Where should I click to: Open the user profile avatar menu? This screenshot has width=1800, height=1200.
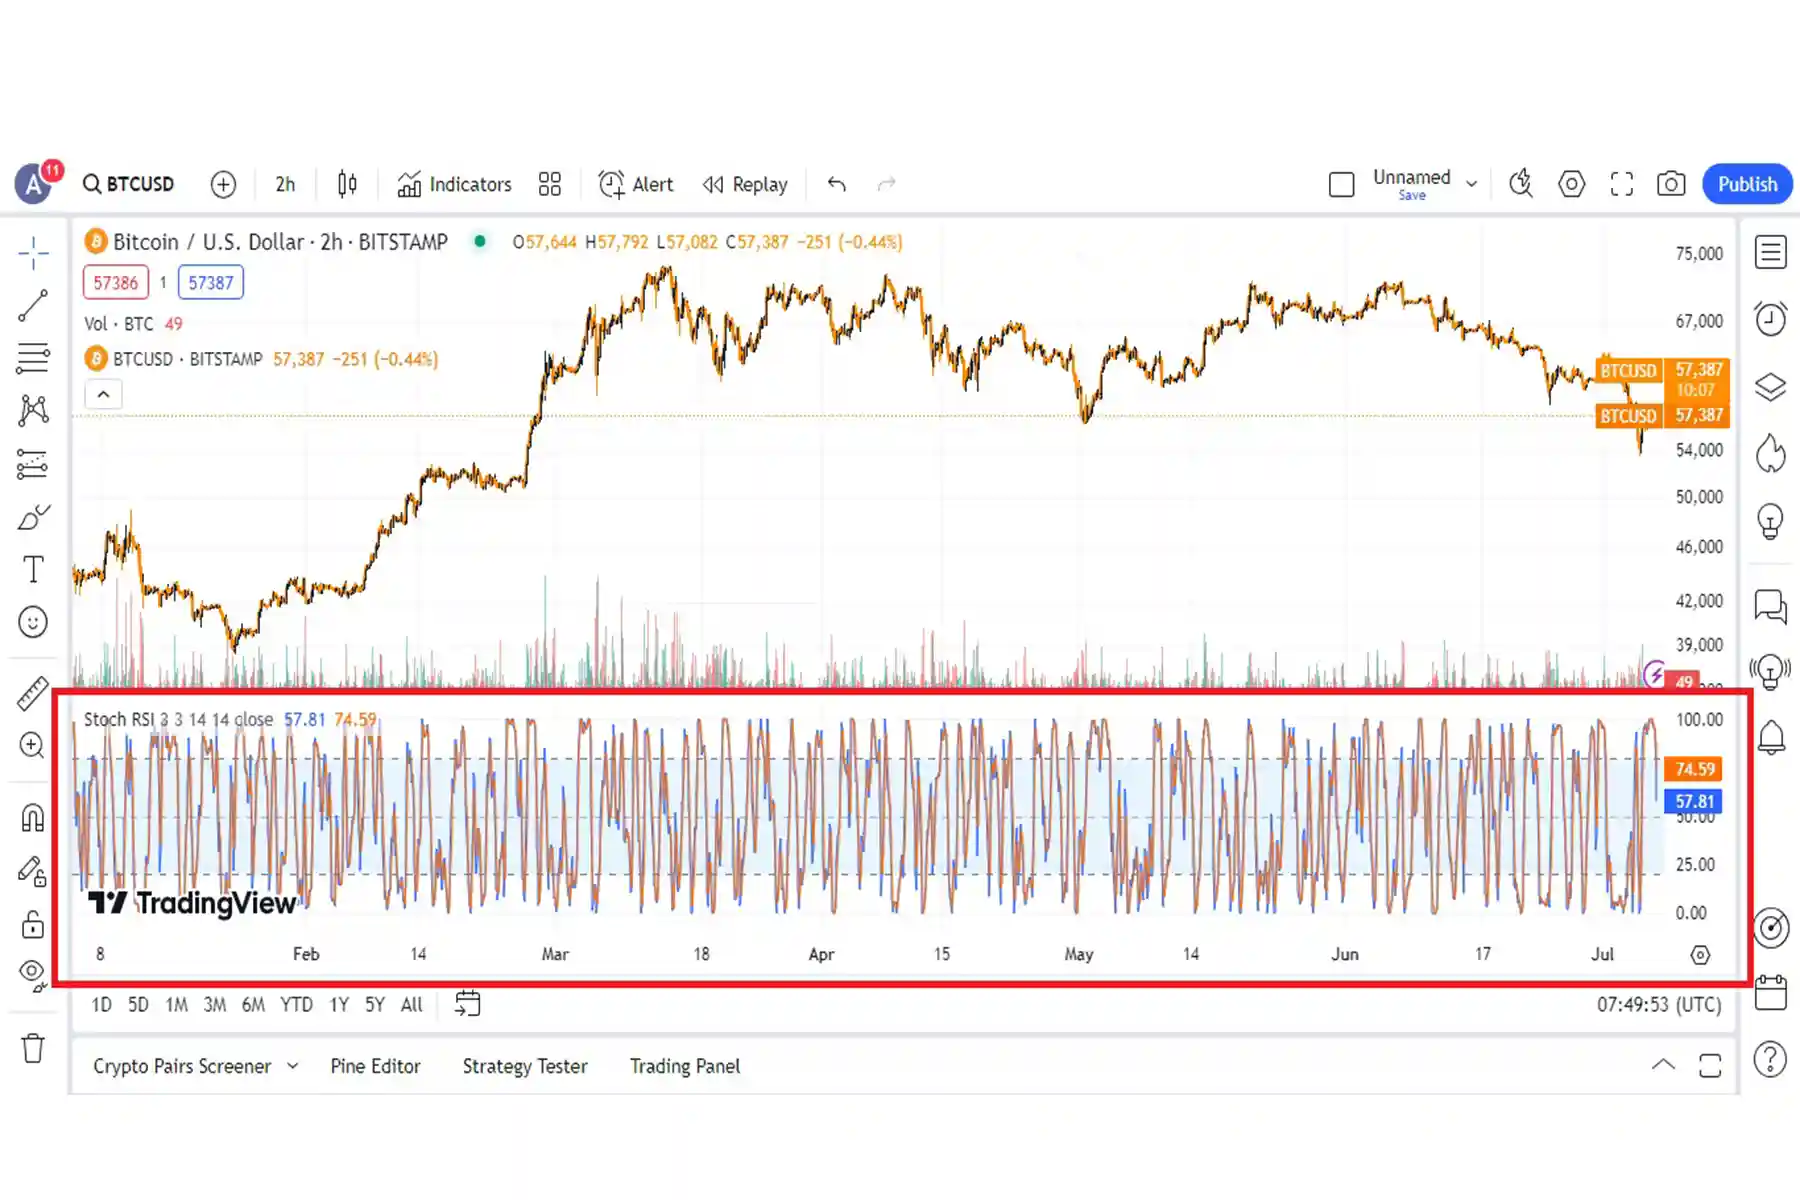click(35, 184)
